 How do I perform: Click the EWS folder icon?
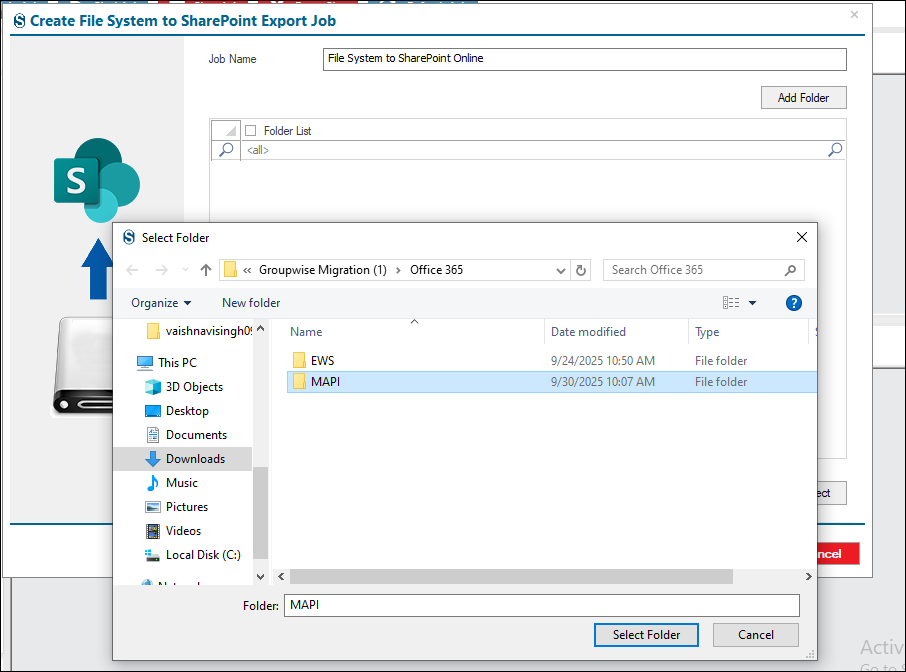[x=299, y=361]
